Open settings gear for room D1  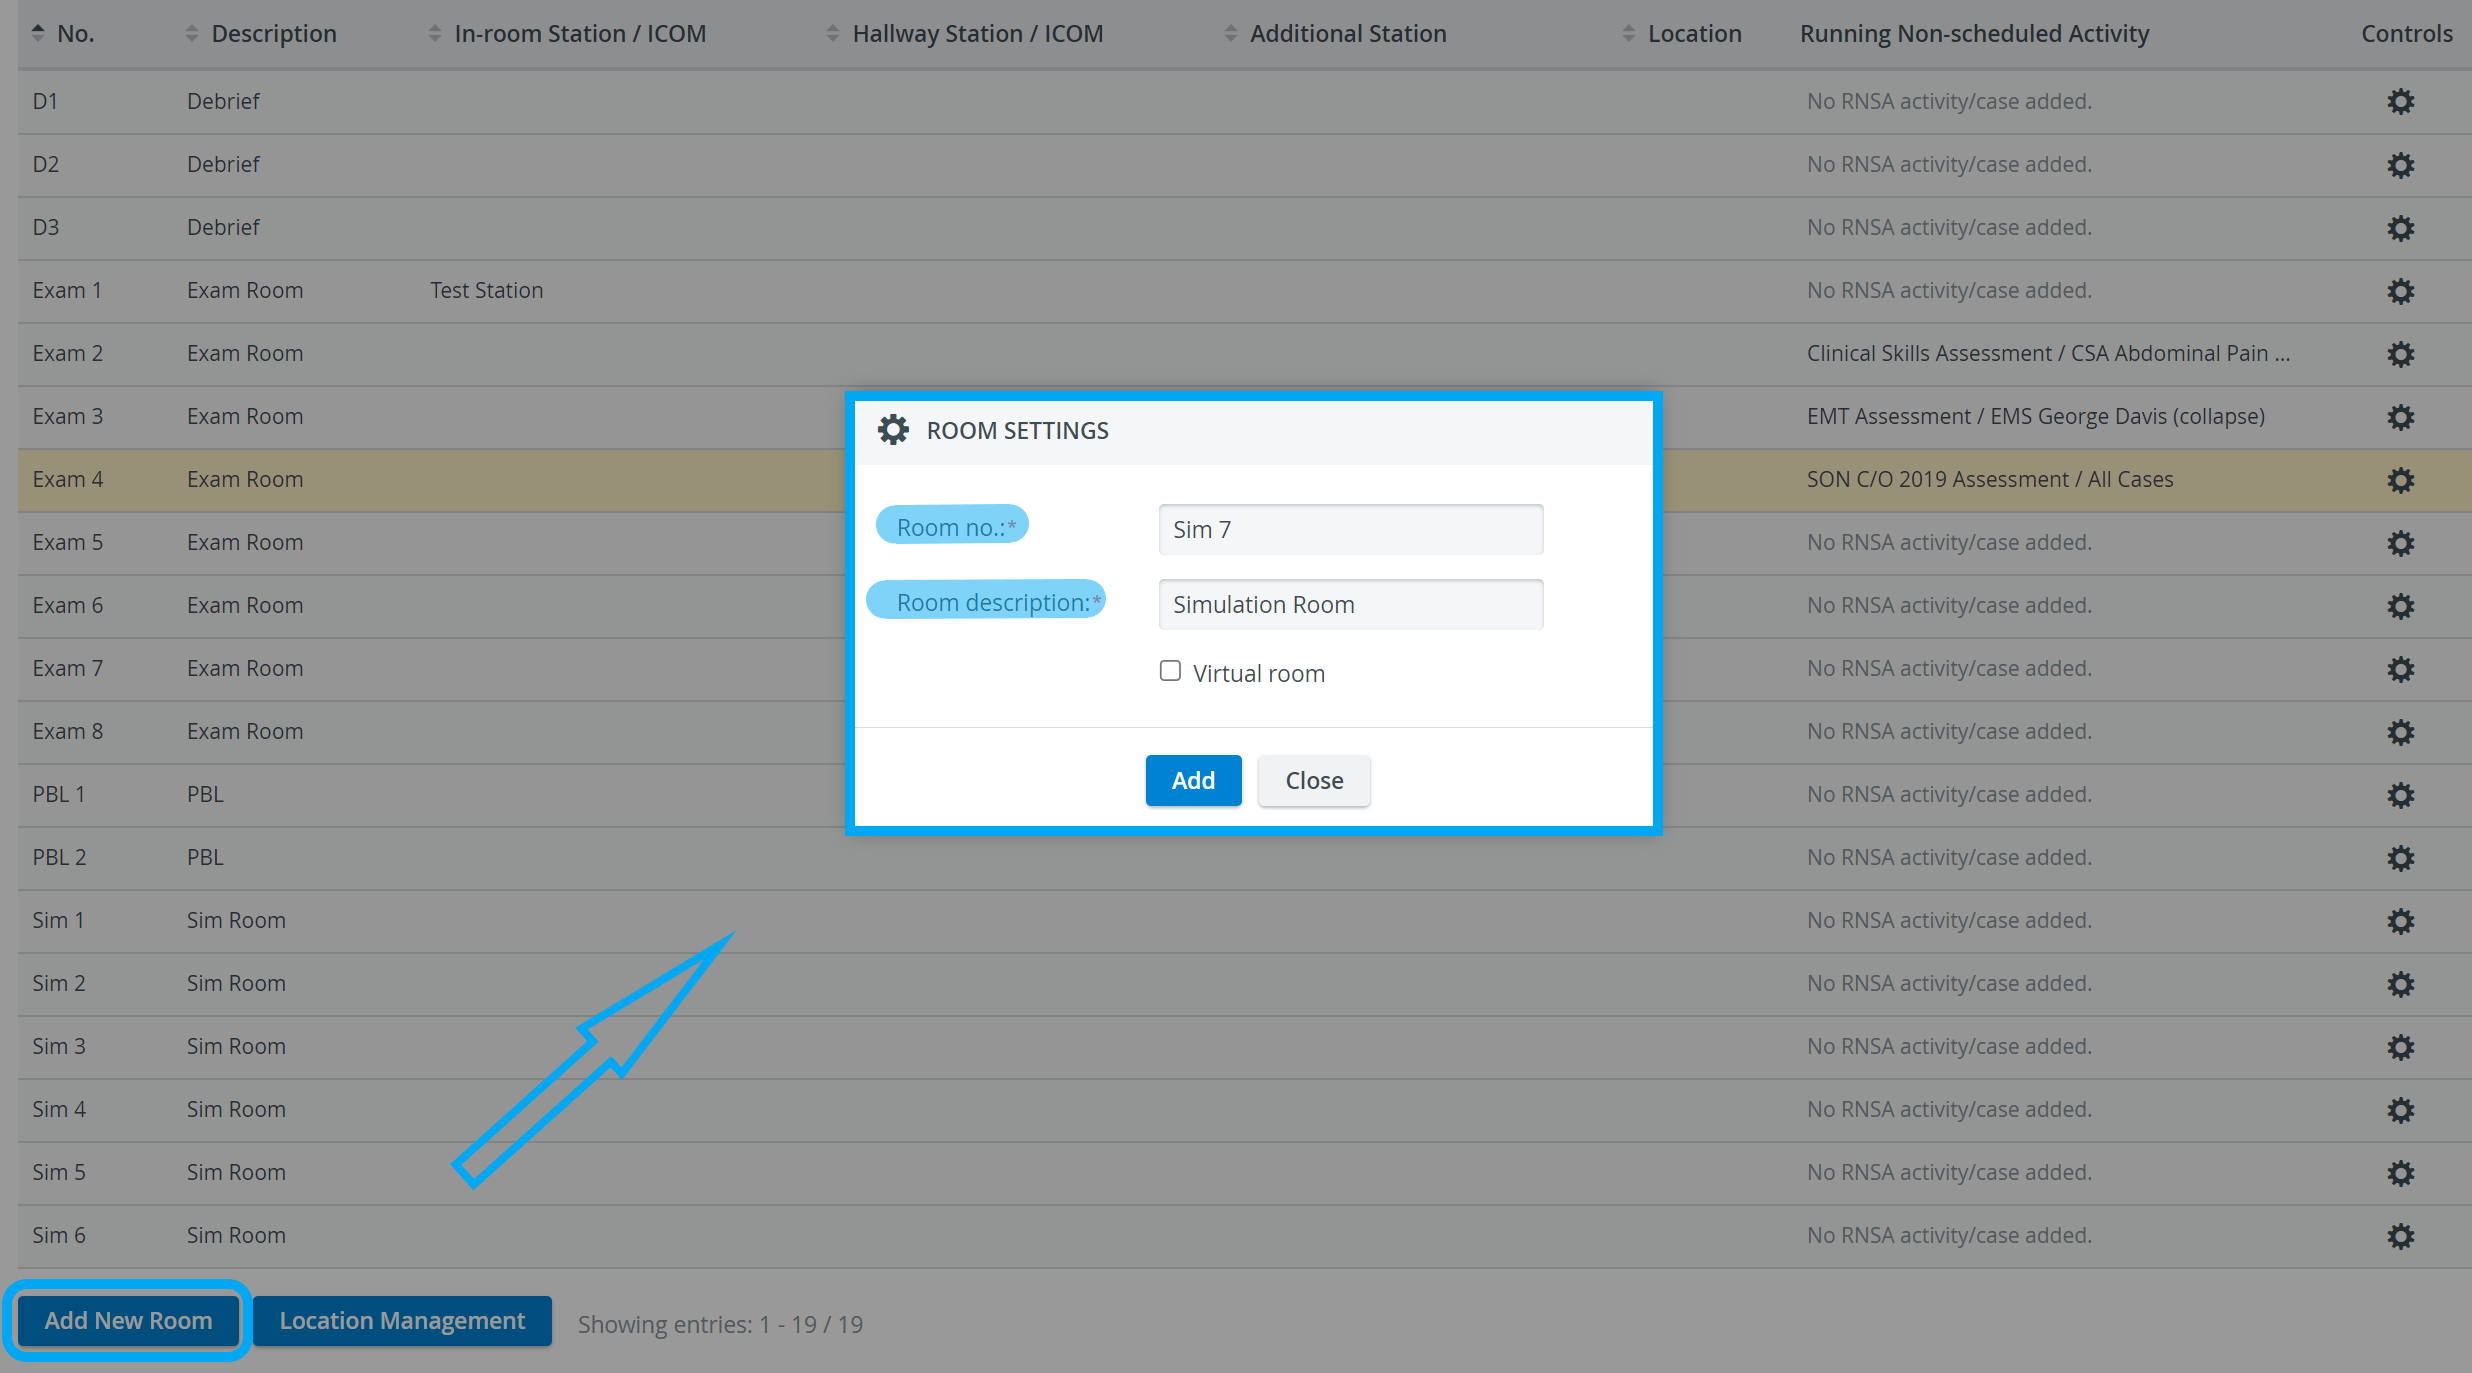click(x=2400, y=102)
